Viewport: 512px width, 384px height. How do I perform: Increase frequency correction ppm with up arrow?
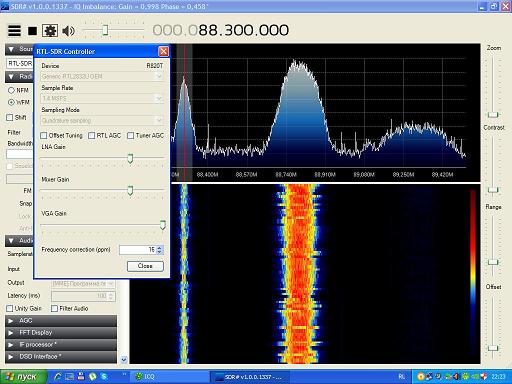click(x=159, y=247)
